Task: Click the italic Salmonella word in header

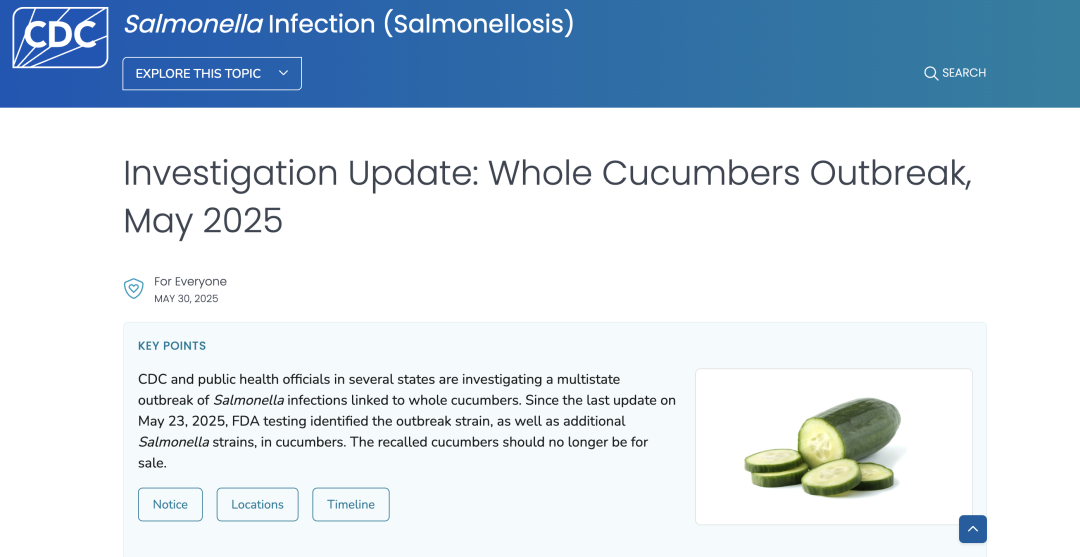Action: (x=193, y=24)
